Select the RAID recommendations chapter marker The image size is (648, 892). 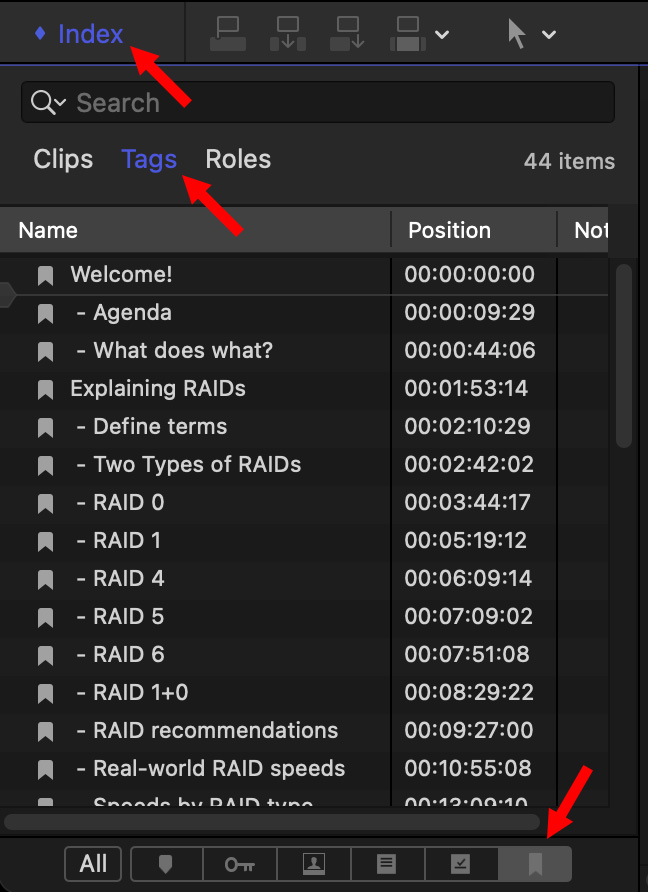tap(215, 730)
